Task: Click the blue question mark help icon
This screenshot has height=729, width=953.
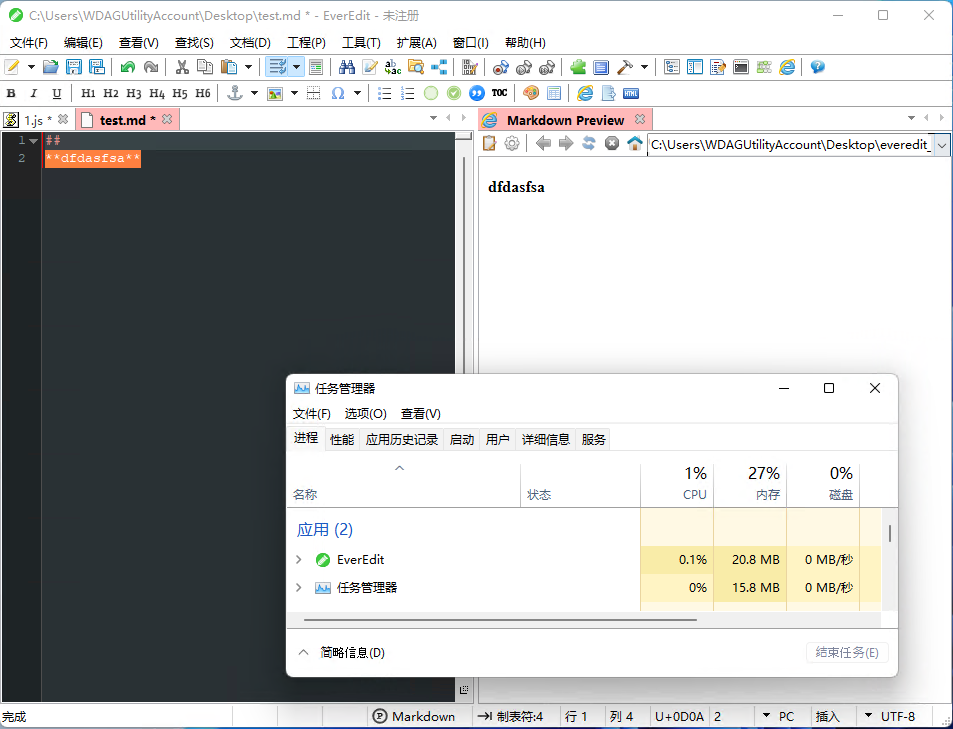Action: [817, 67]
